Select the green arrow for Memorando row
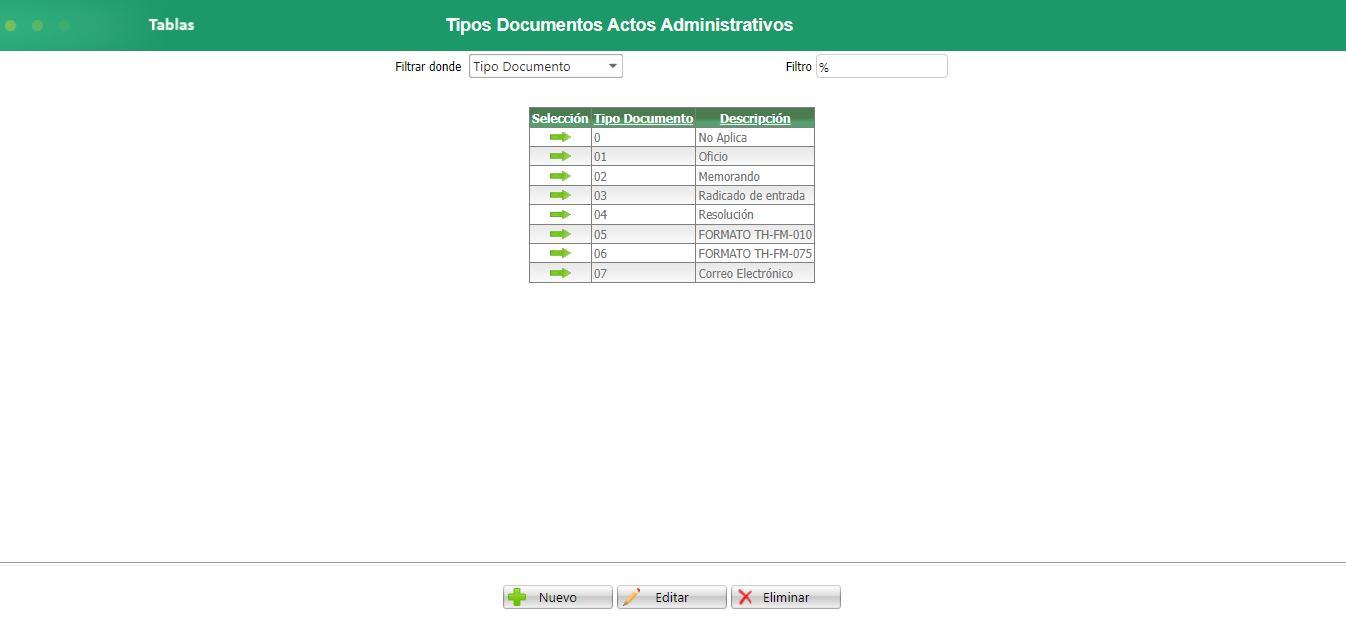The height and width of the screenshot is (635, 1346). (x=560, y=176)
